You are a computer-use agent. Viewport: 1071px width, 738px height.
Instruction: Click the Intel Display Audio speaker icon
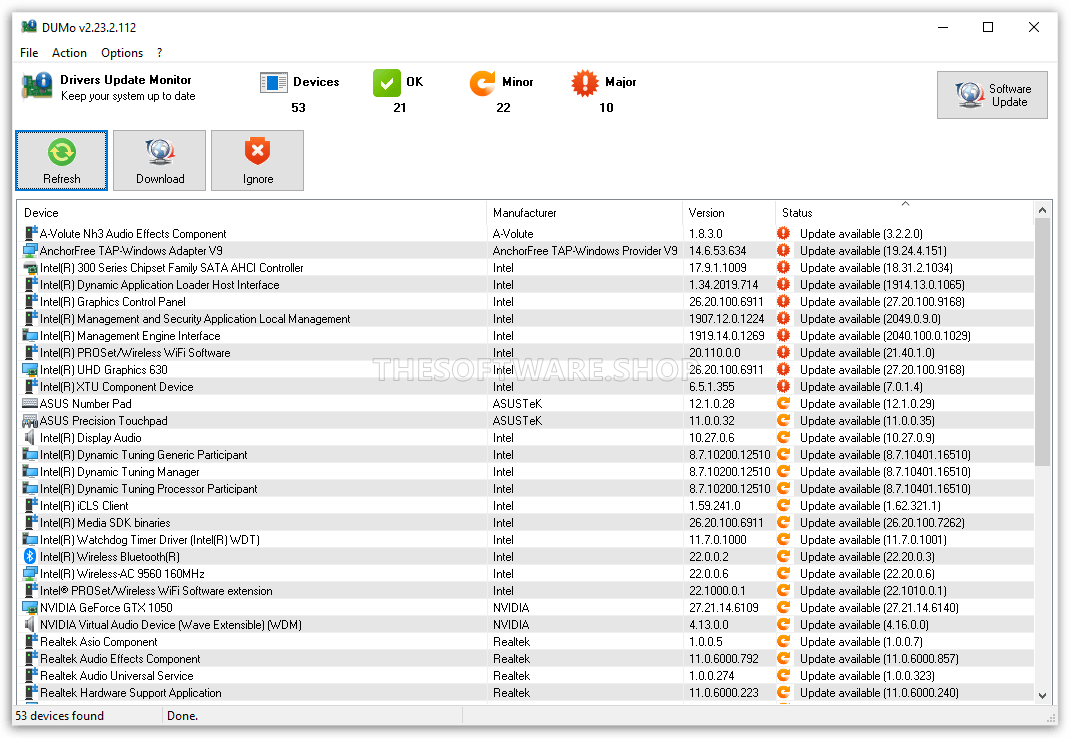[x=31, y=437]
